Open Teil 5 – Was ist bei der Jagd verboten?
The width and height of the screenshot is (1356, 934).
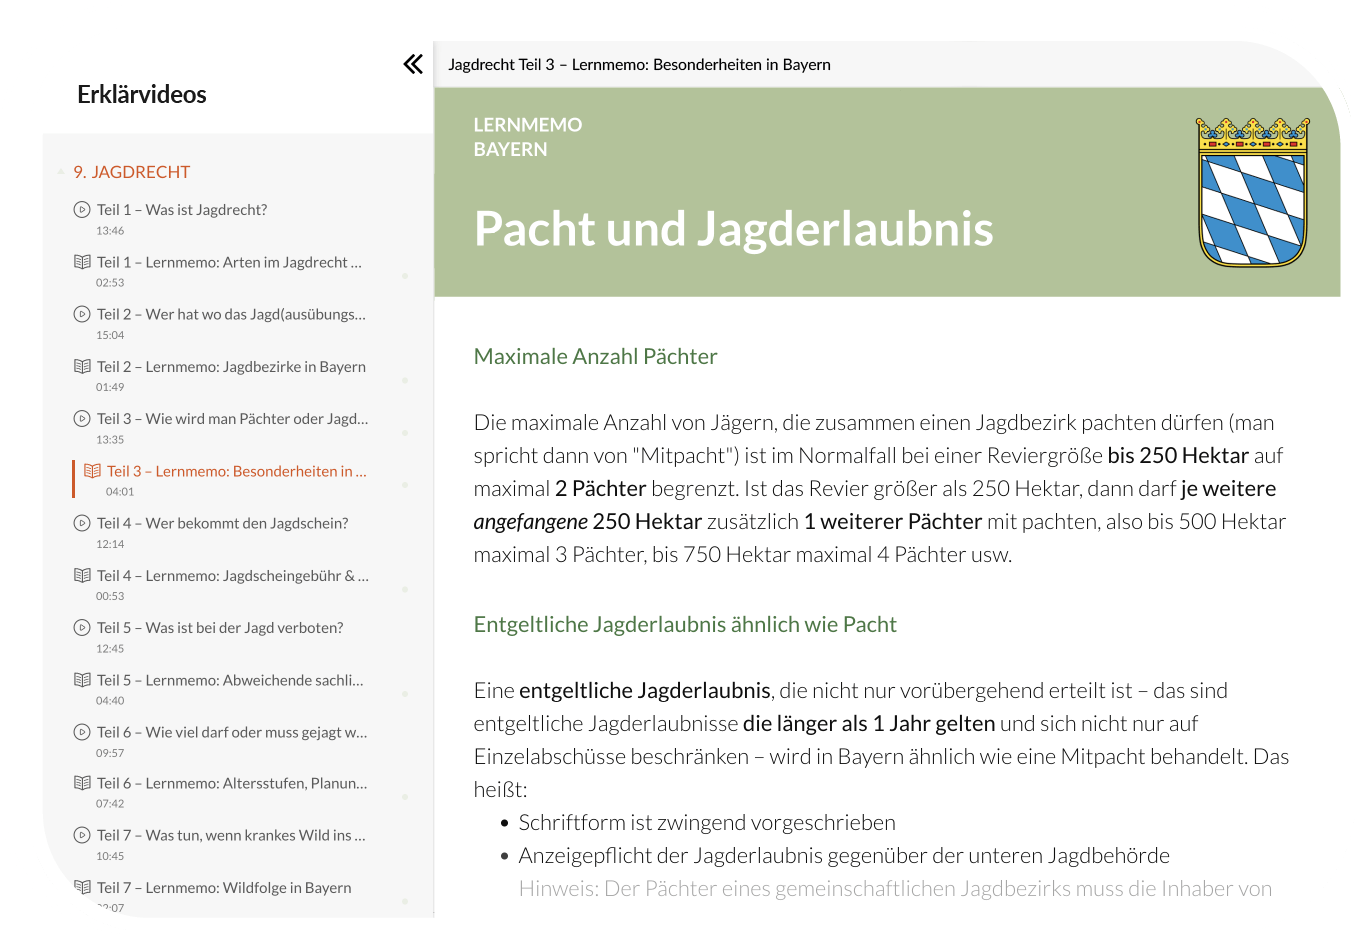220,628
